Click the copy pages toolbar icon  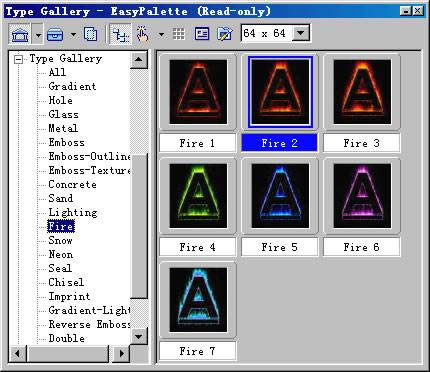click(x=91, y=34)
